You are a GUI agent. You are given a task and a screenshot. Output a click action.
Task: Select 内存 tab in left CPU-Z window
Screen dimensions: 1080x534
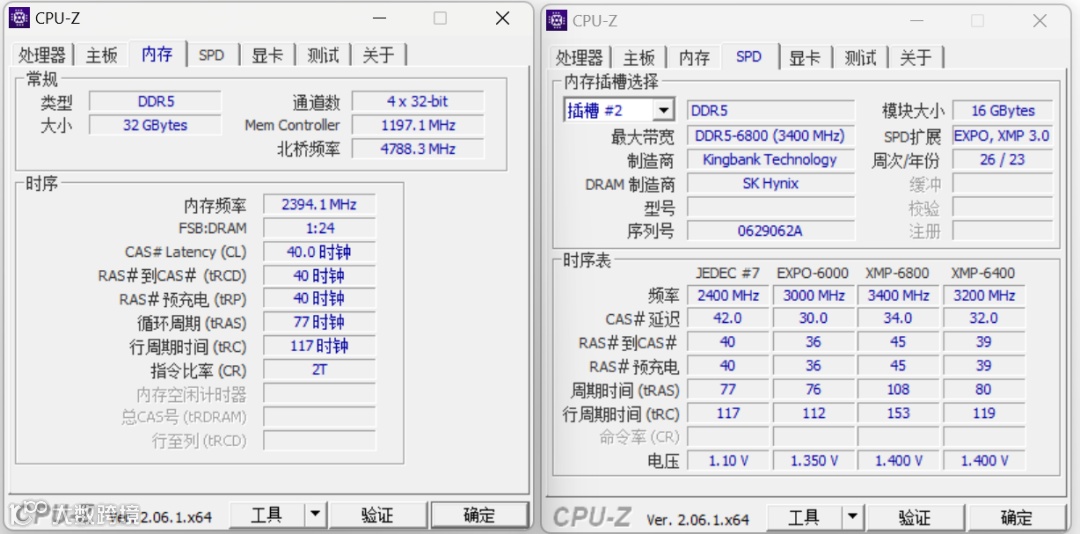(157, 54)
